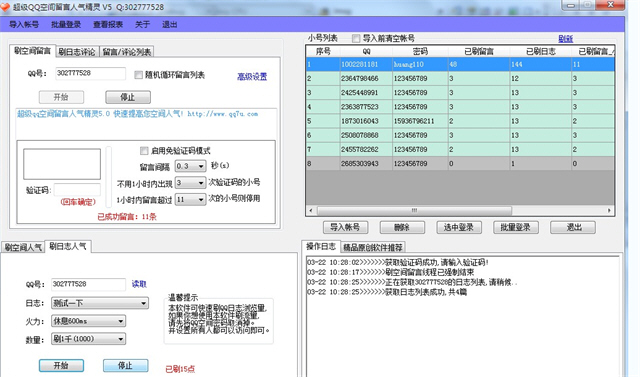Viewport: 640px width, 377px height.
Task: Select account row 2364798466
Action: click(460, 78)
